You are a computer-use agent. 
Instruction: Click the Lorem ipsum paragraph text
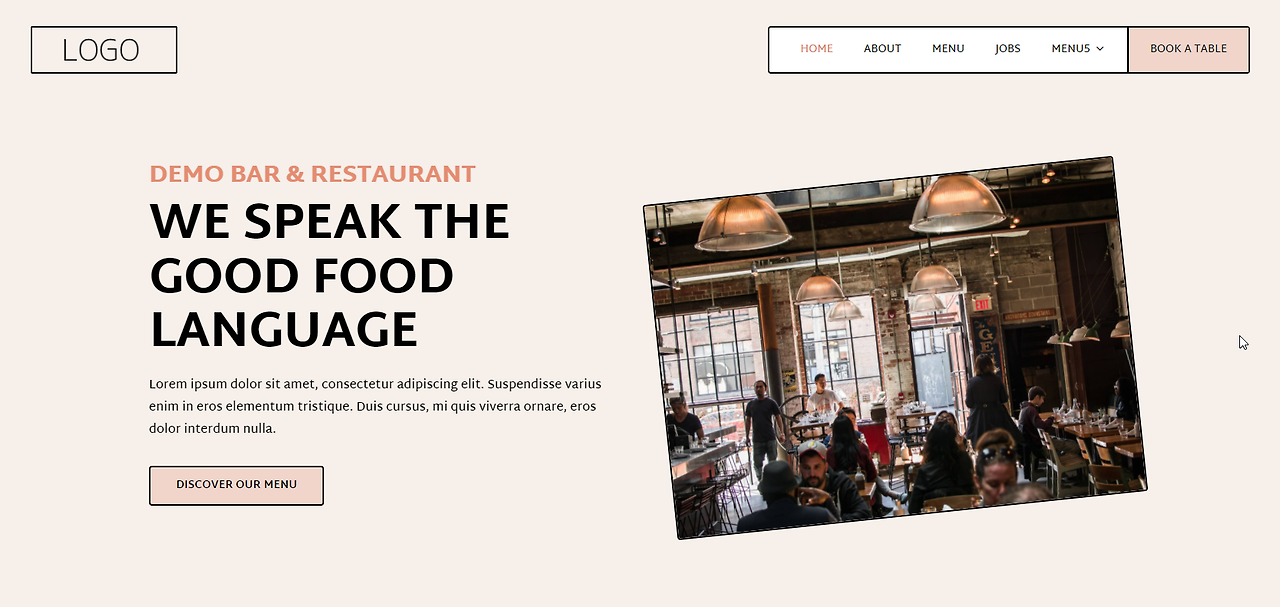375,406
